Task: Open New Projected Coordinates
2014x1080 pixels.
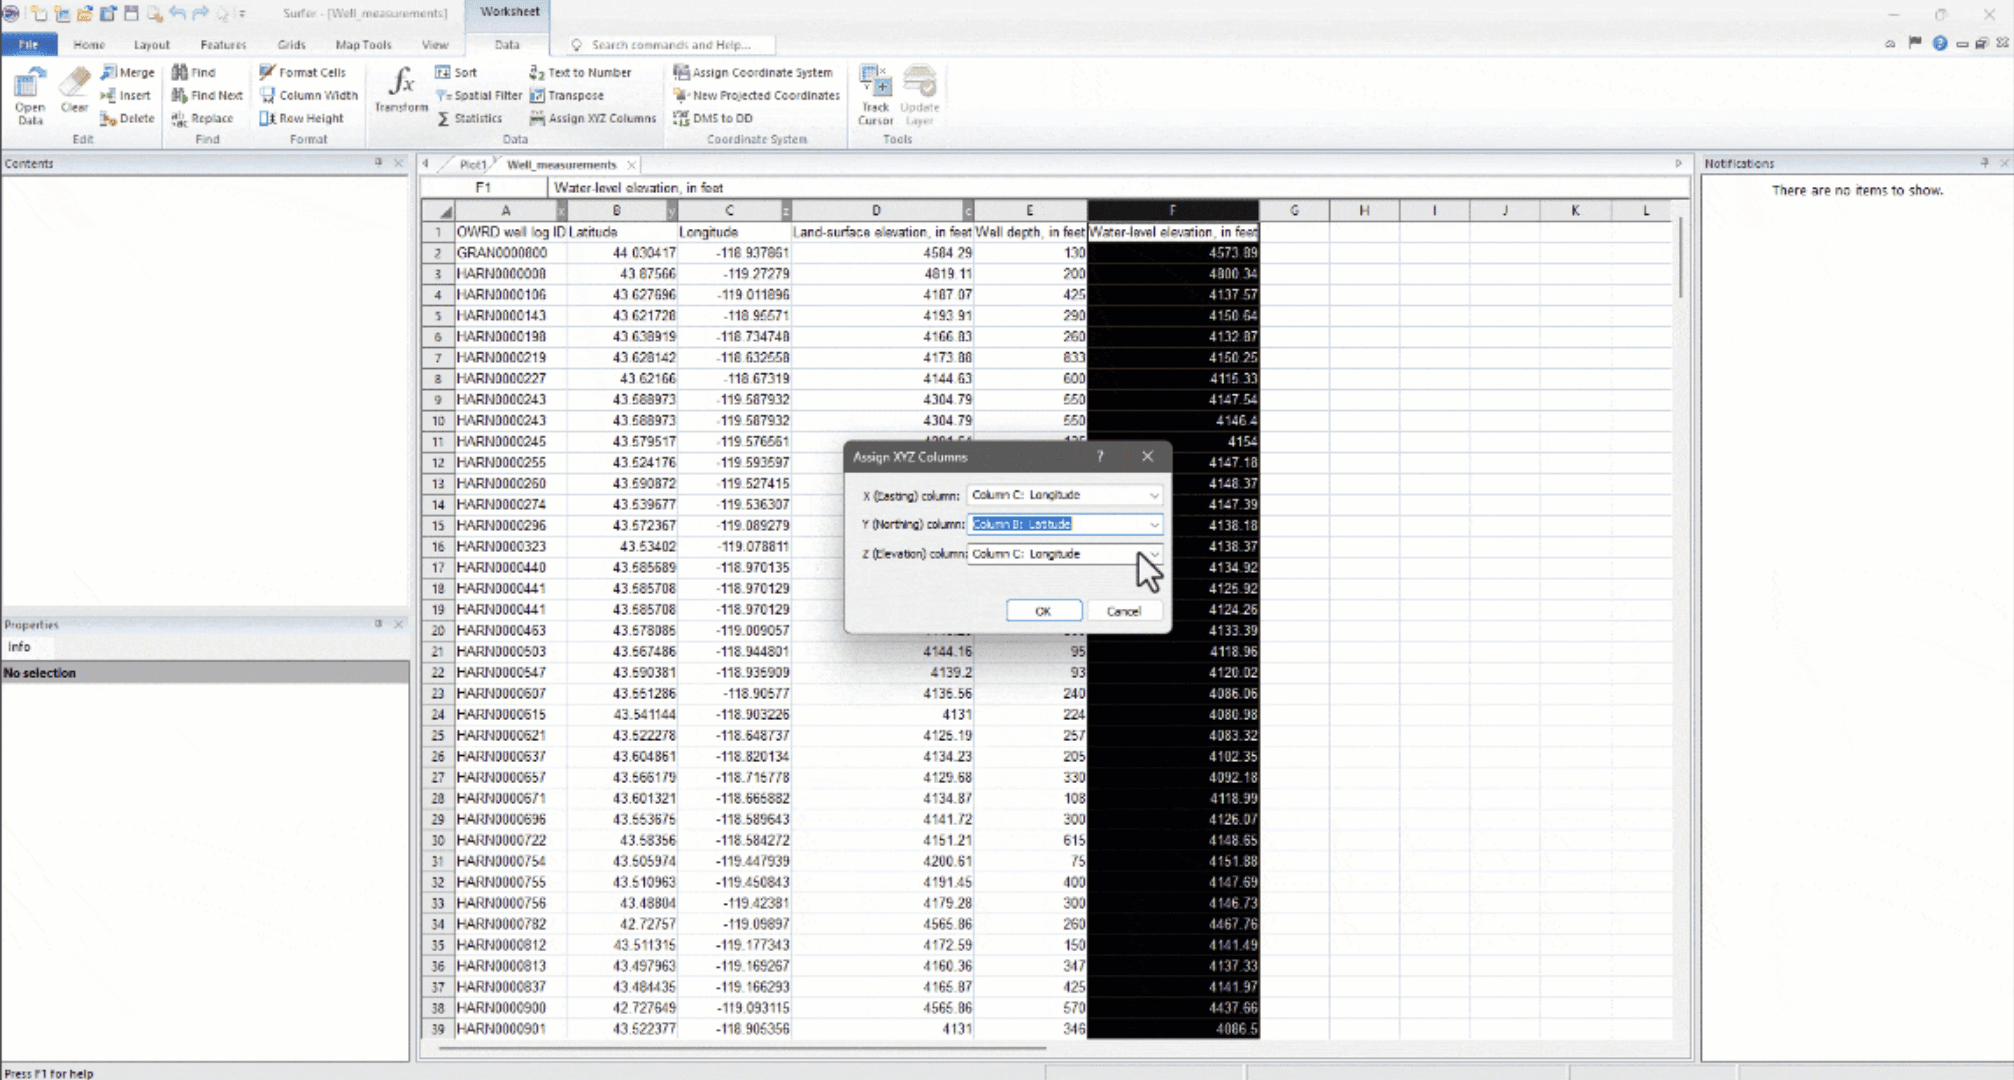Action: (x=756, y=95)
